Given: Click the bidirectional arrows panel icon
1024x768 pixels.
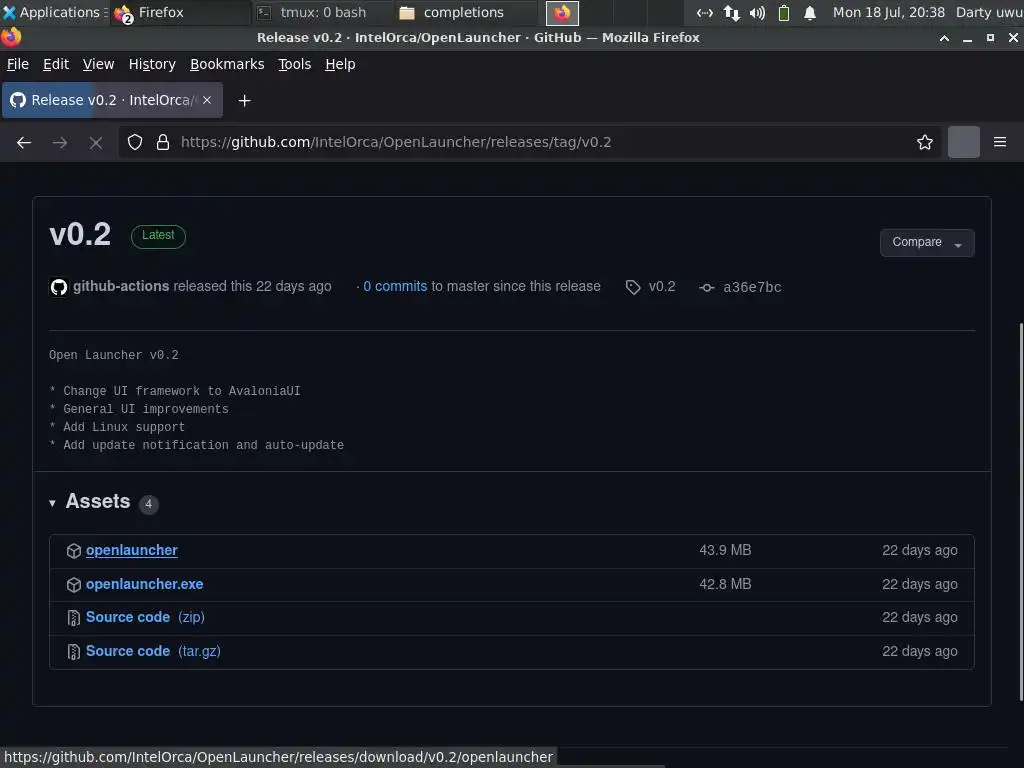Looking at the screenshot, I should [705, 13].
